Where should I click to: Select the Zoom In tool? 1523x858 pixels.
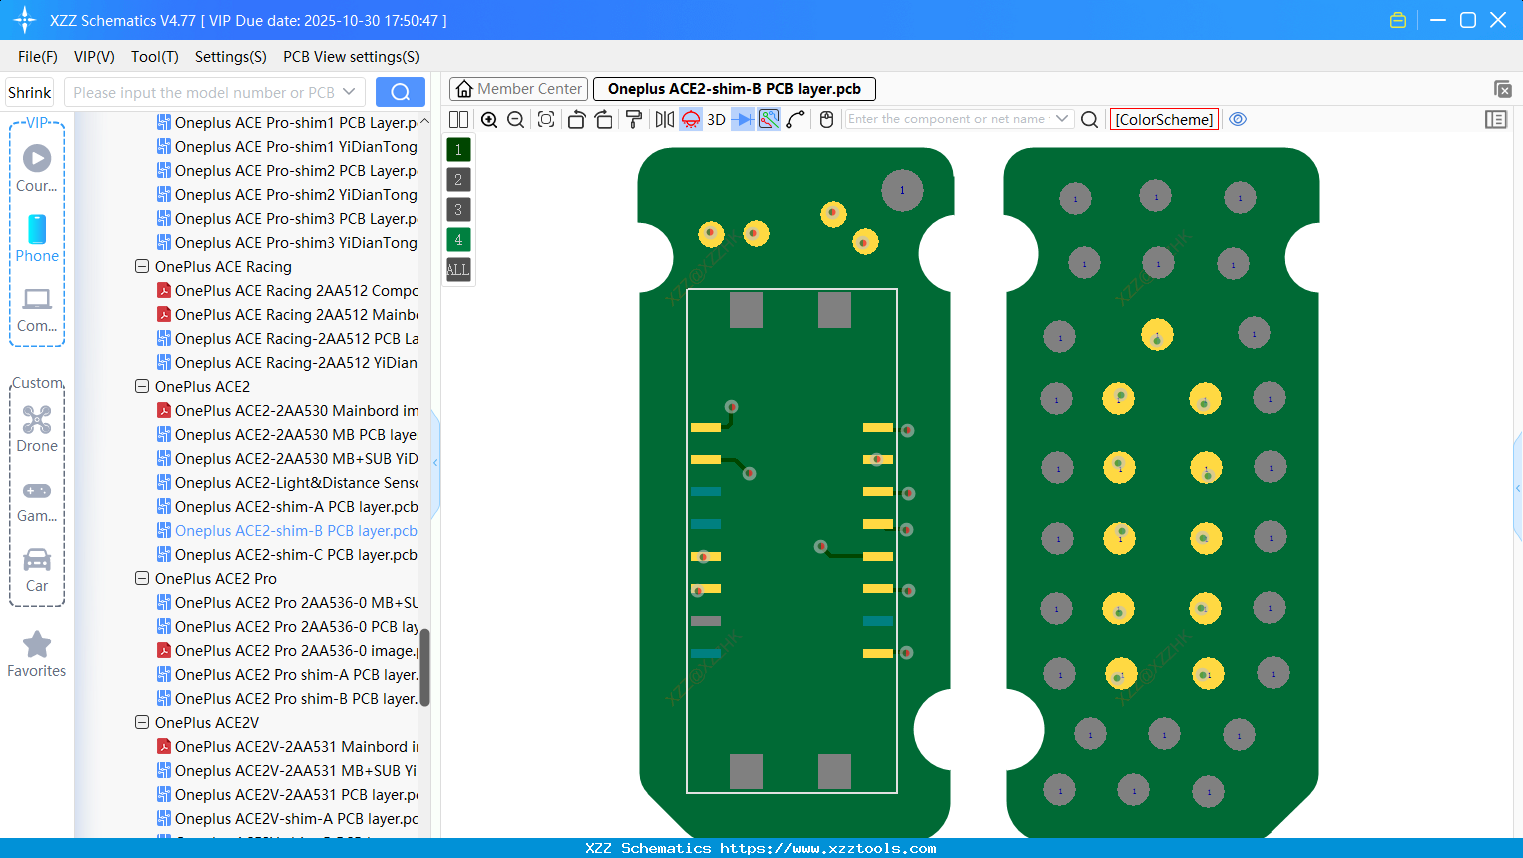[x=489, y=119]
